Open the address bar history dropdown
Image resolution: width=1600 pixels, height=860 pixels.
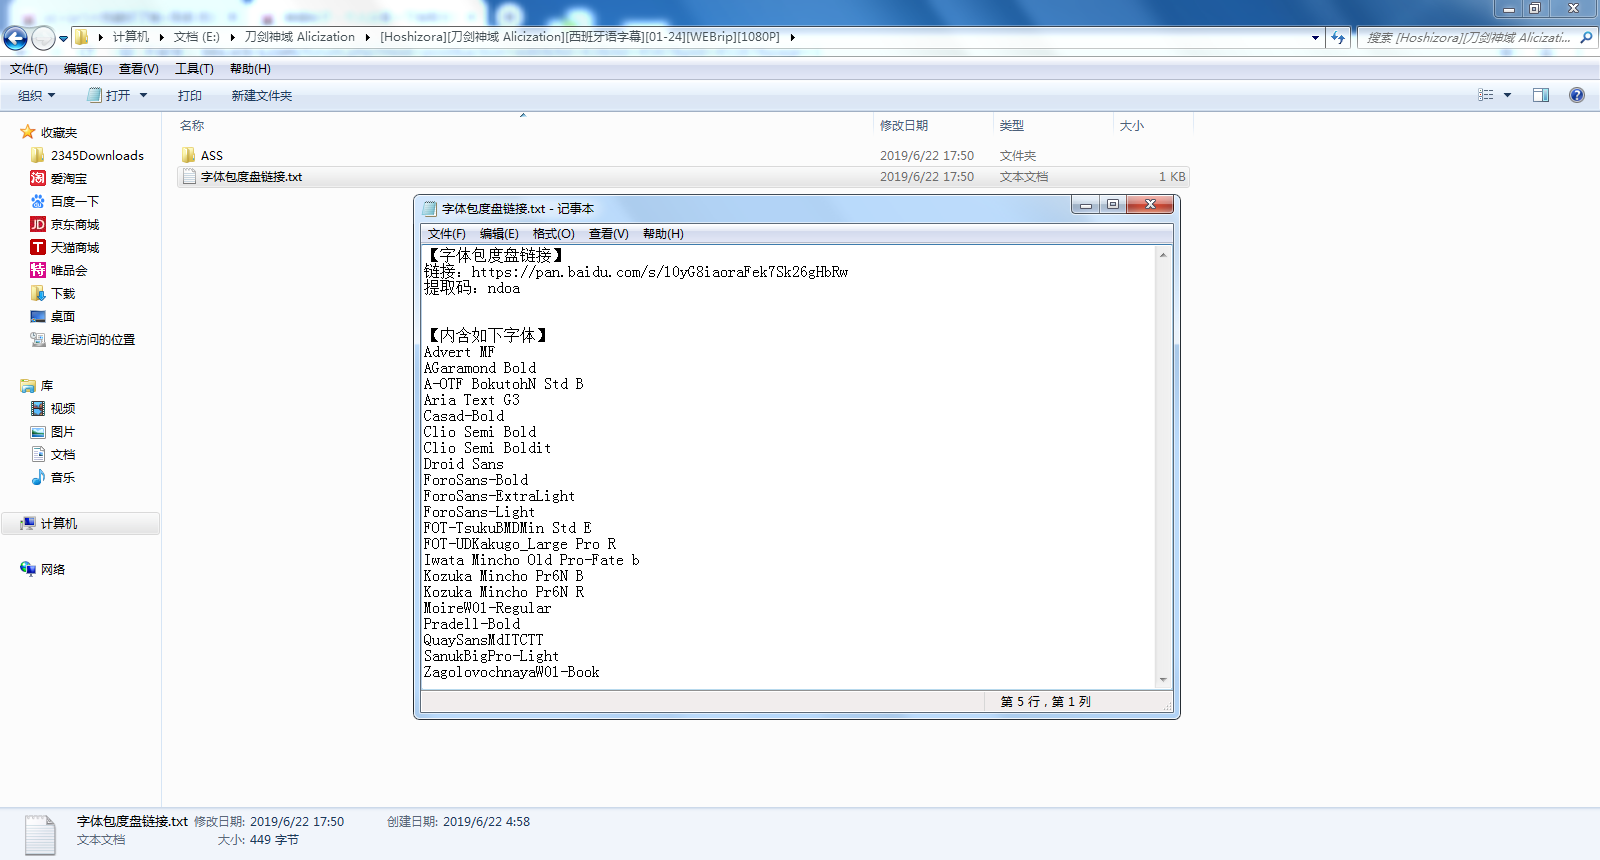1315,37
